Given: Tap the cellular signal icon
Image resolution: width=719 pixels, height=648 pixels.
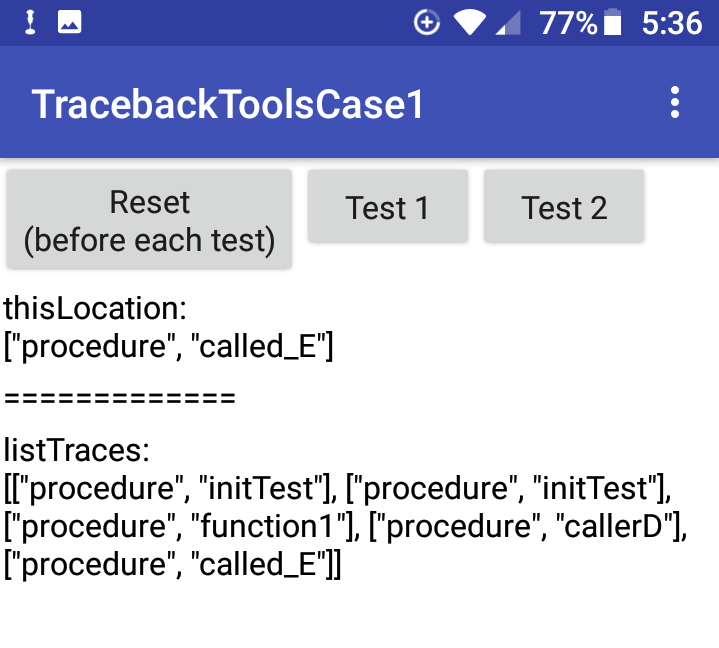Looking at the screenshot, I should click(508, 23).
